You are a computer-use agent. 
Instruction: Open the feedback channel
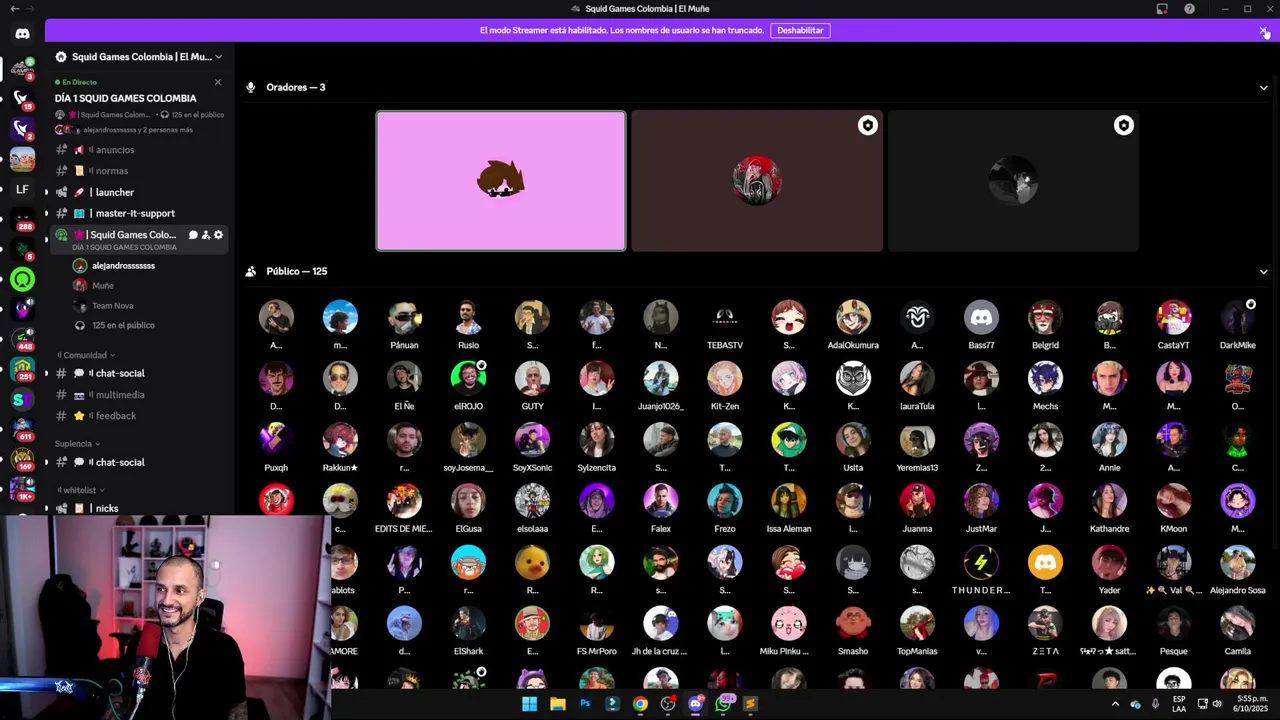pyautogui.click(x=139, y=415)
